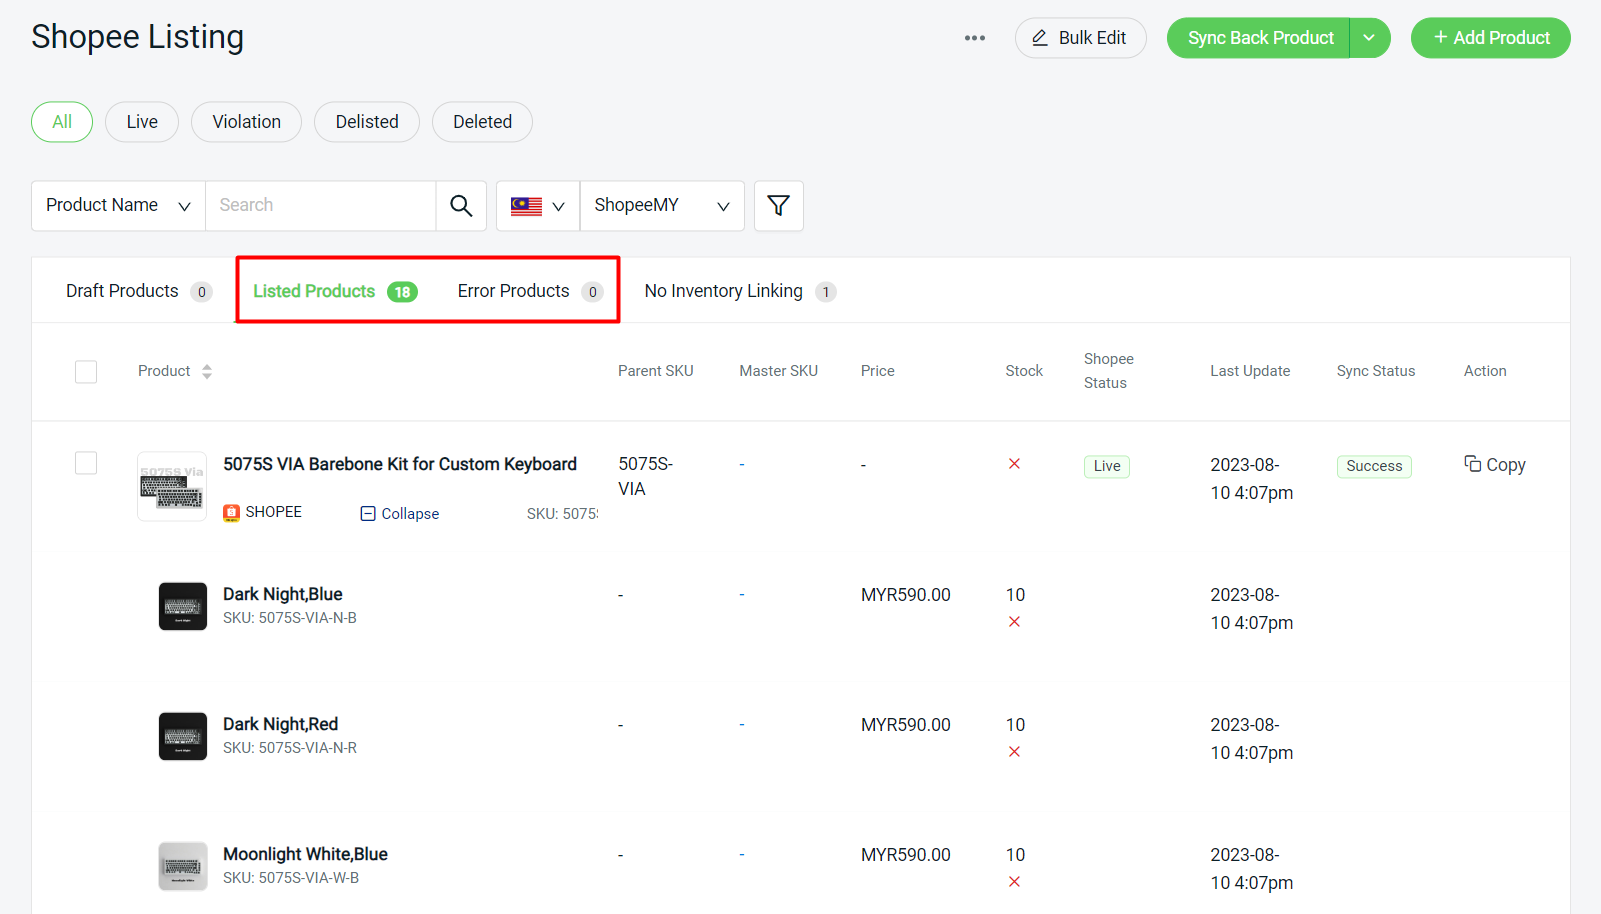Select the Live status filter
Screen dimensions: 1601x914
pos(142,122)
